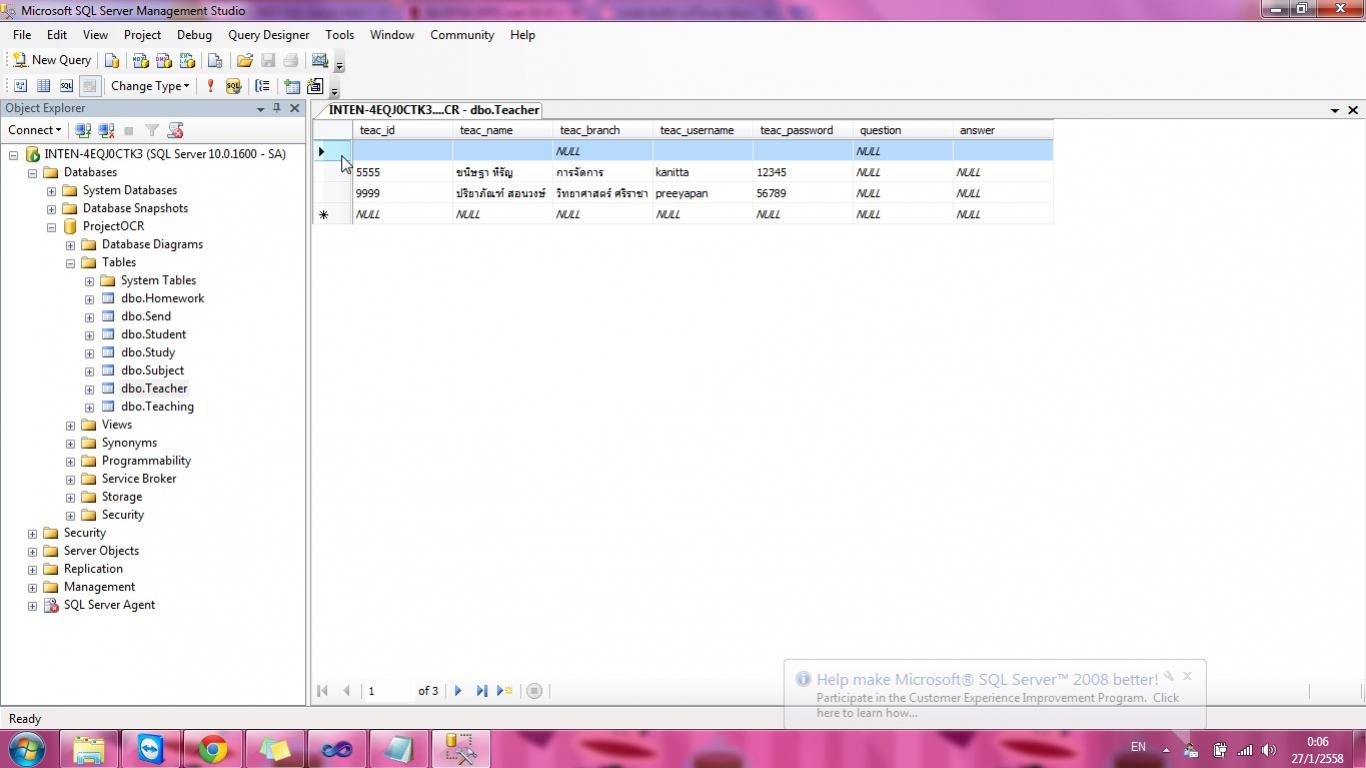Go to last row navigation arrow
Viewport: 1366px width, 768px height.
(481, 691)
